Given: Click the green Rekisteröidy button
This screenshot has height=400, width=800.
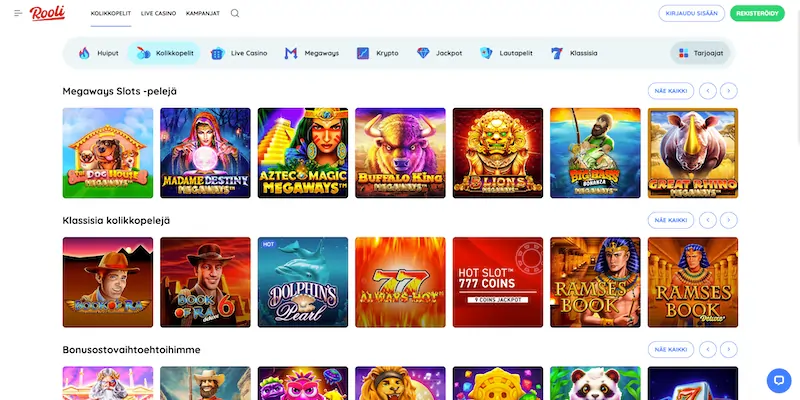Looking at the screenshot, I should click(757, 13).
